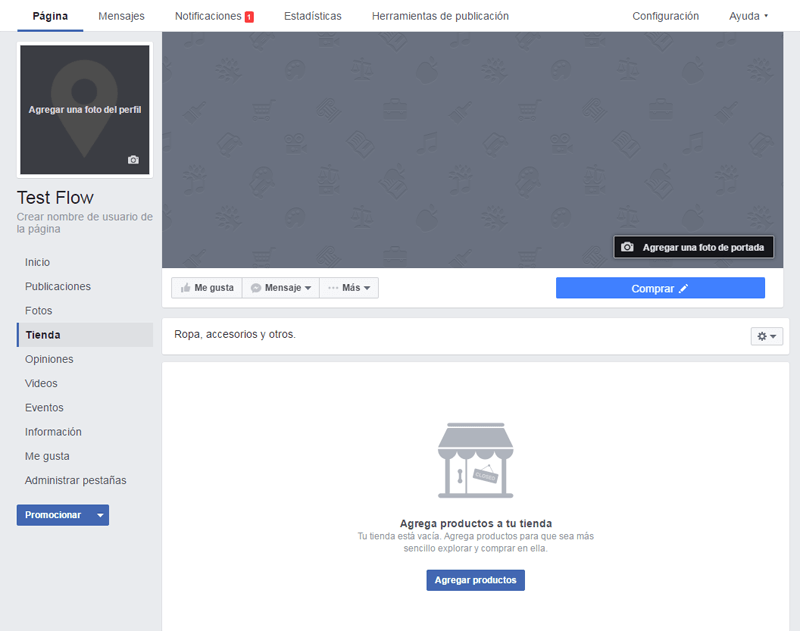Image resolution: width=800 pixels, height=631 pixels.
Task: Click Crear nombre de usuario link
Action: (x=85, y=223)
